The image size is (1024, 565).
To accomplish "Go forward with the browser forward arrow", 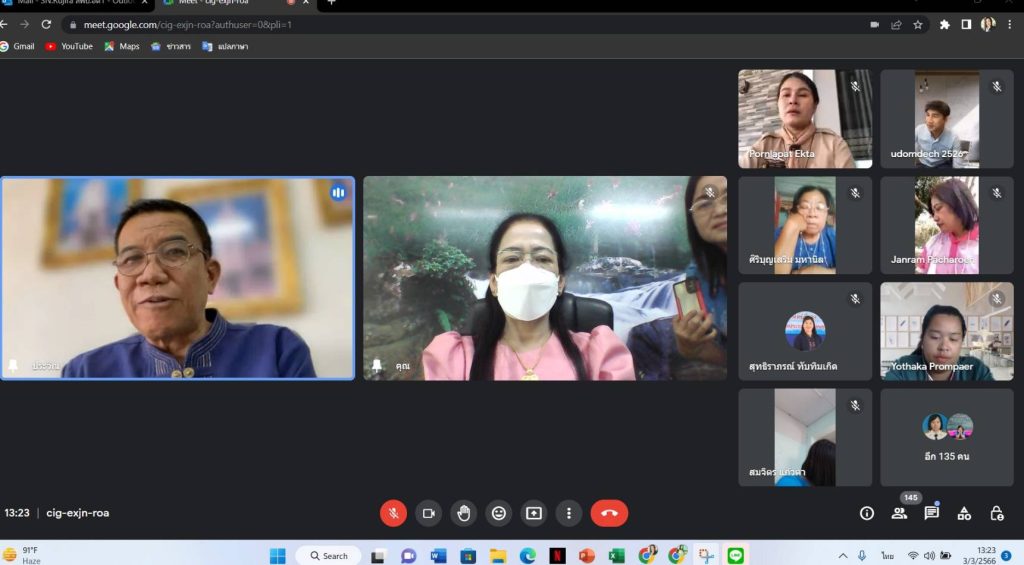I will point(25,24).
